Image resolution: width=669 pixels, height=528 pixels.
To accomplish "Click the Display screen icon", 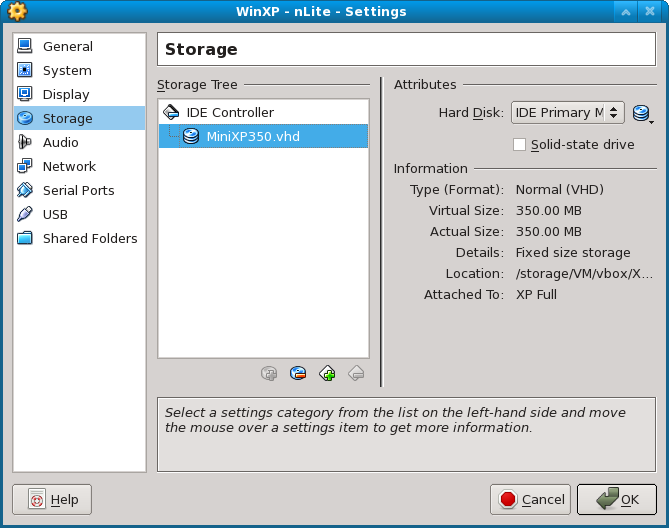I will coord(25,93).
